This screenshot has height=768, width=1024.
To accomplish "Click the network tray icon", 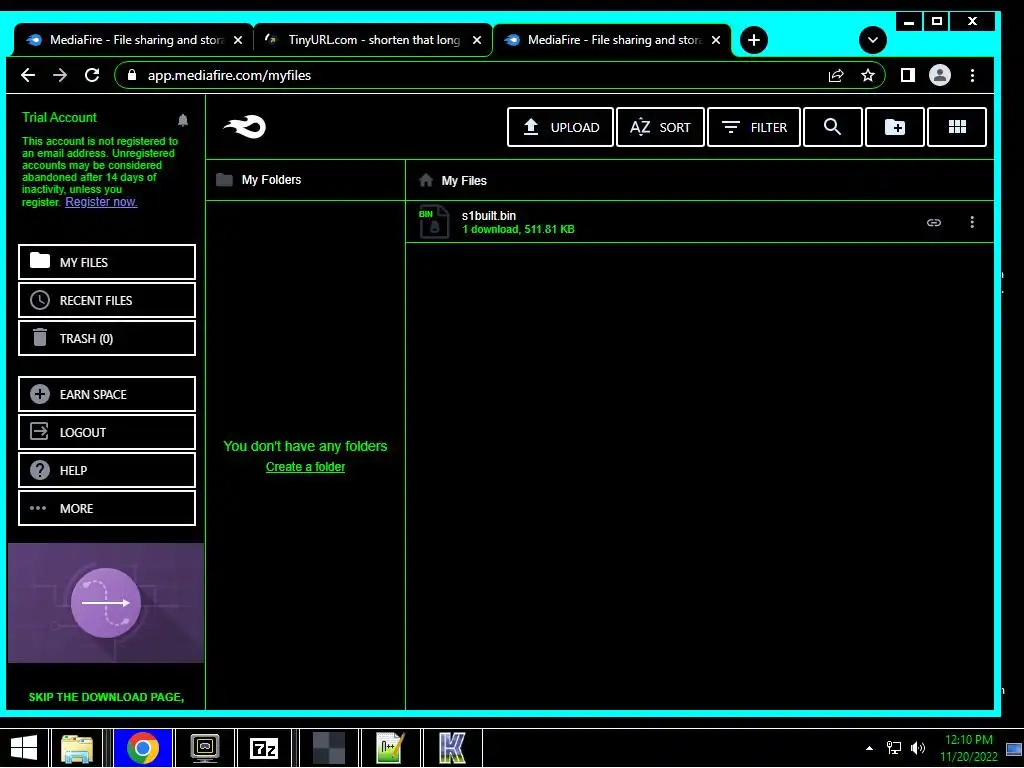I will [893, 748].
